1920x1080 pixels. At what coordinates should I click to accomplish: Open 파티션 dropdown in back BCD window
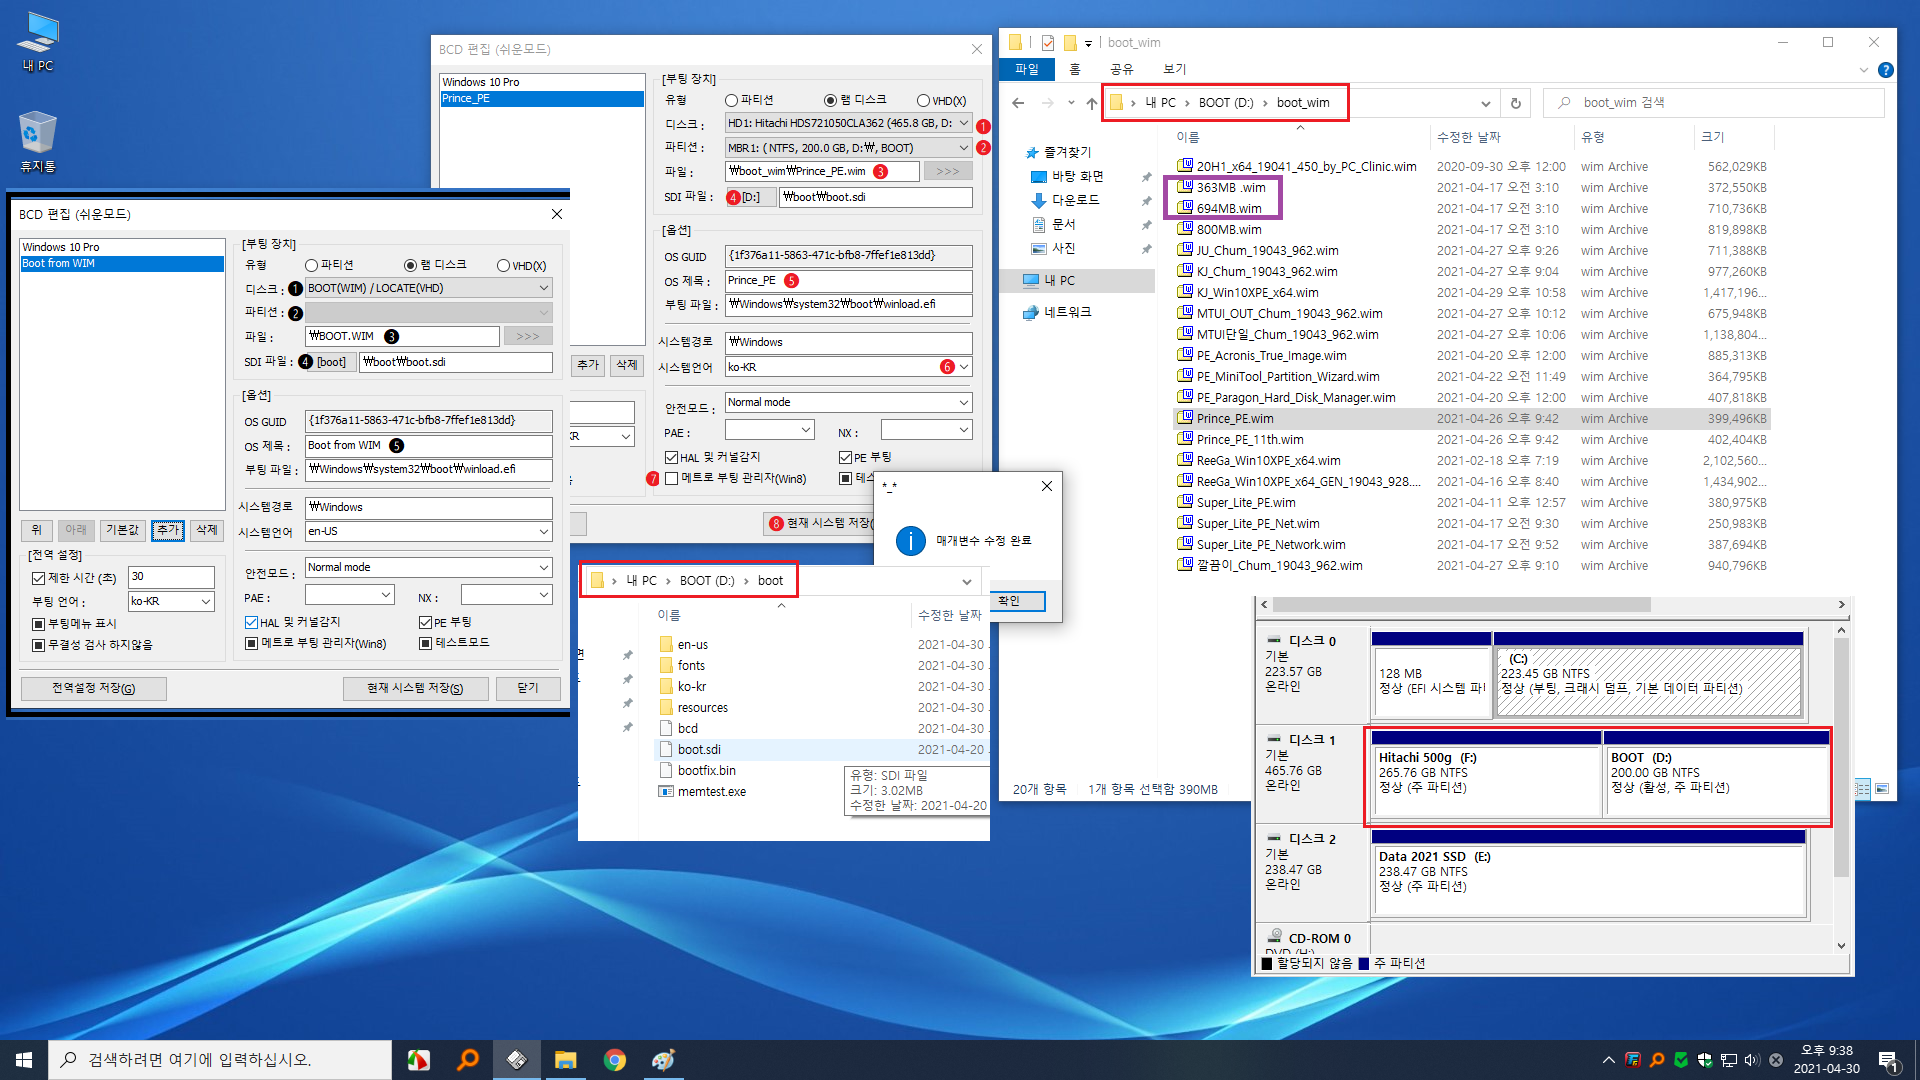(848, 148)
